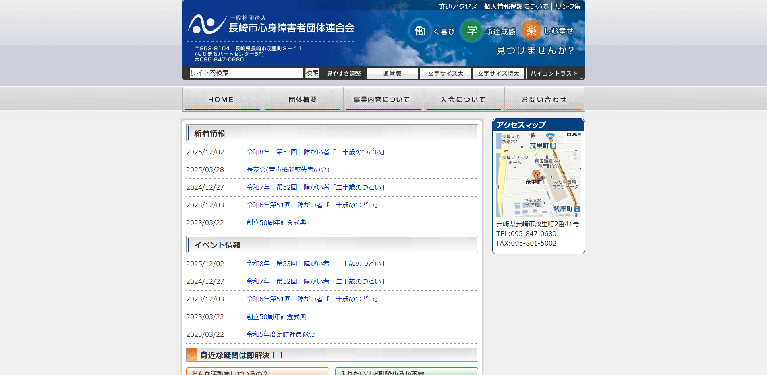
Task: Click the orange-bordered question box at bottom left
Action: coord(257,371)
